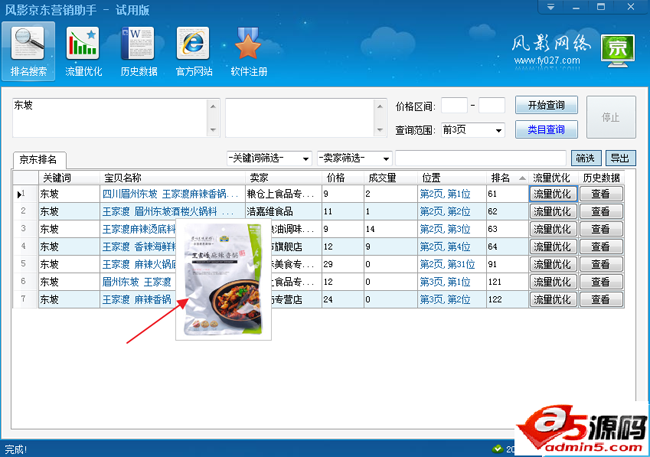Image resolution: width=650 pixels, height=457 pixels.
Task: Click the green 京 monitor logo icon
Action: click(x=618, y=51)
